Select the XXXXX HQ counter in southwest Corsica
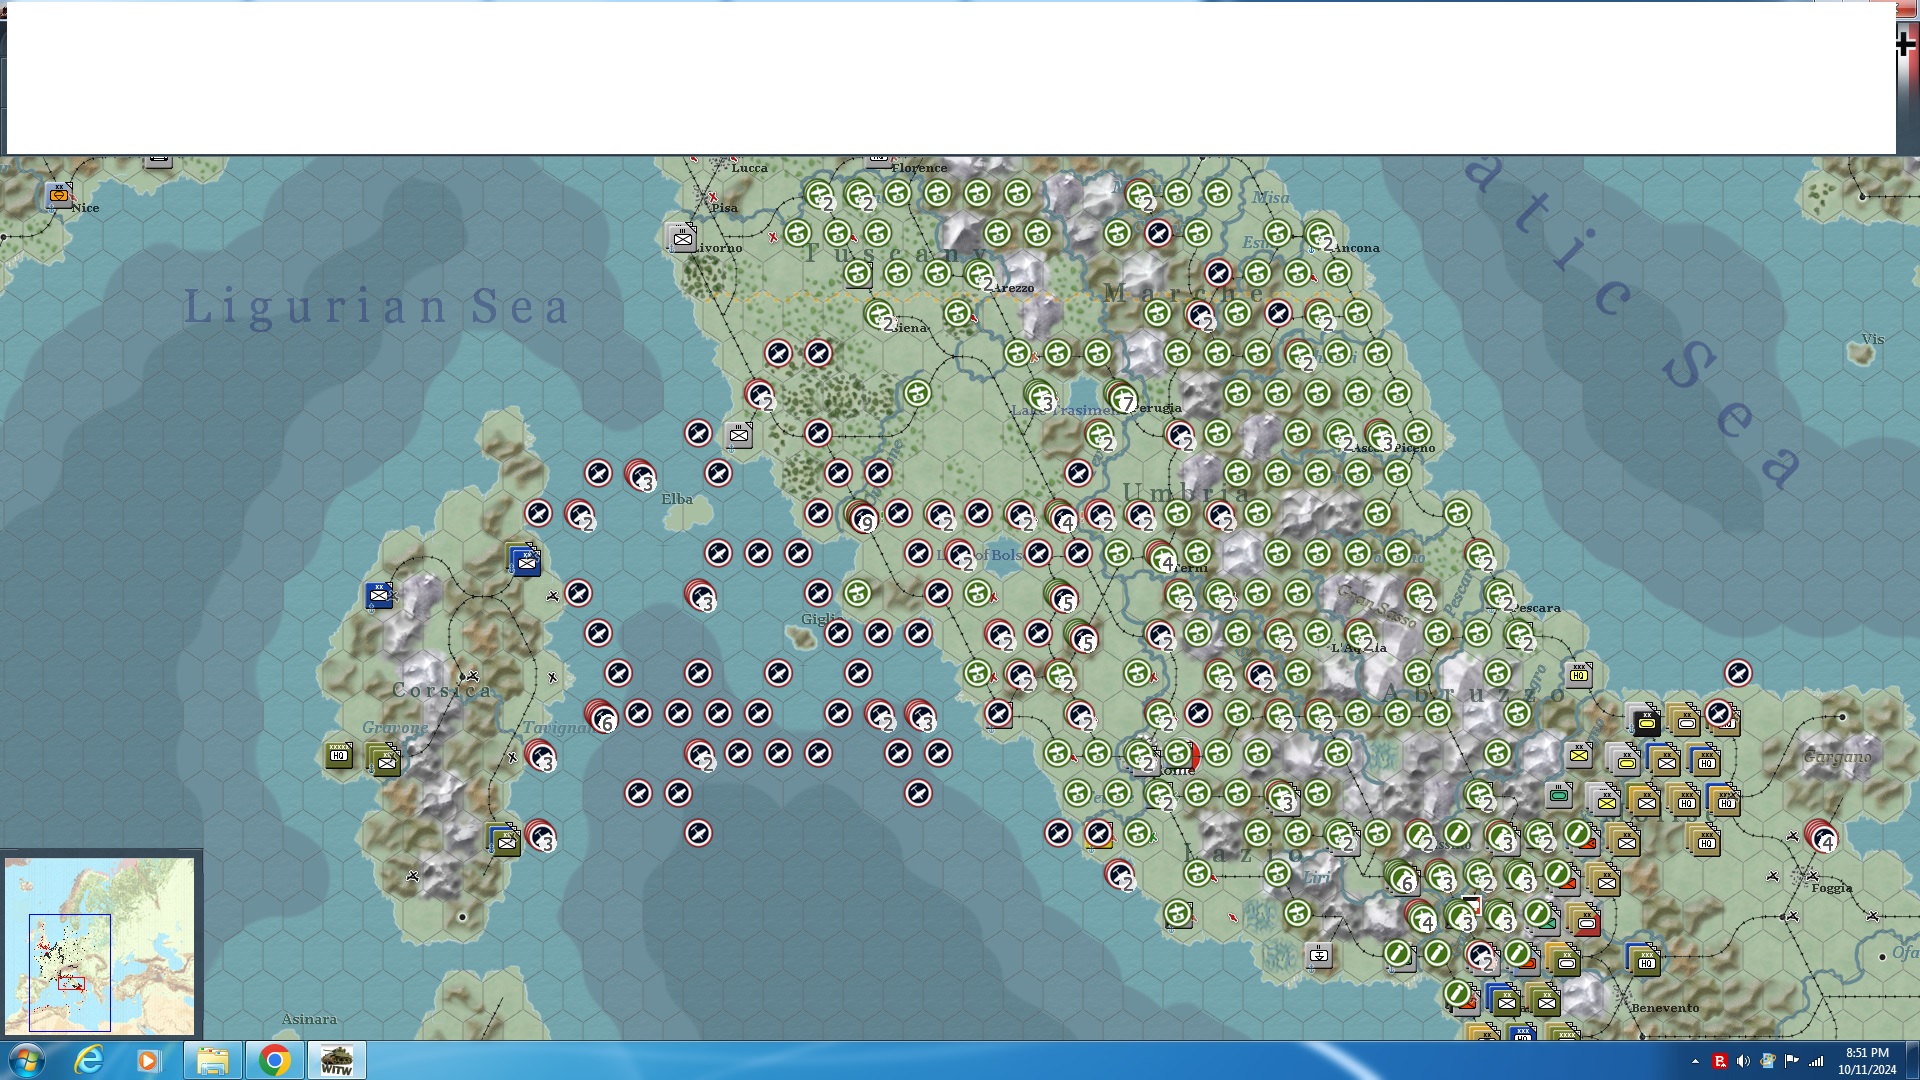1920x1080 pixels. [x=339, y=755]
